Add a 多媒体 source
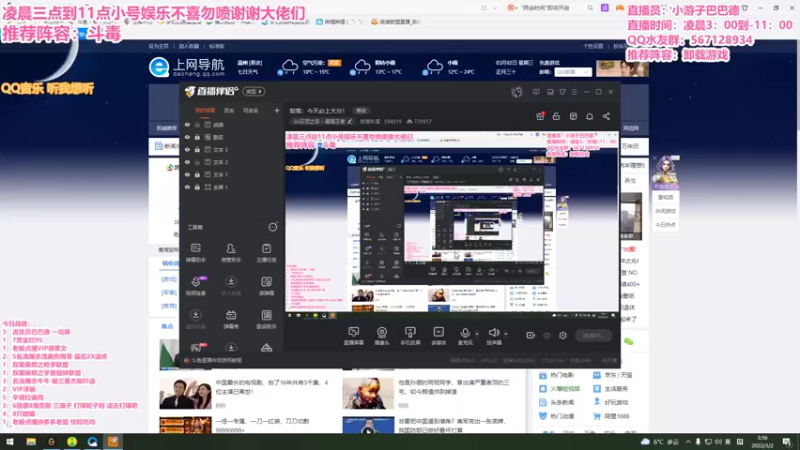The height and width of the screenshot is (450, 800). (438, 336)
